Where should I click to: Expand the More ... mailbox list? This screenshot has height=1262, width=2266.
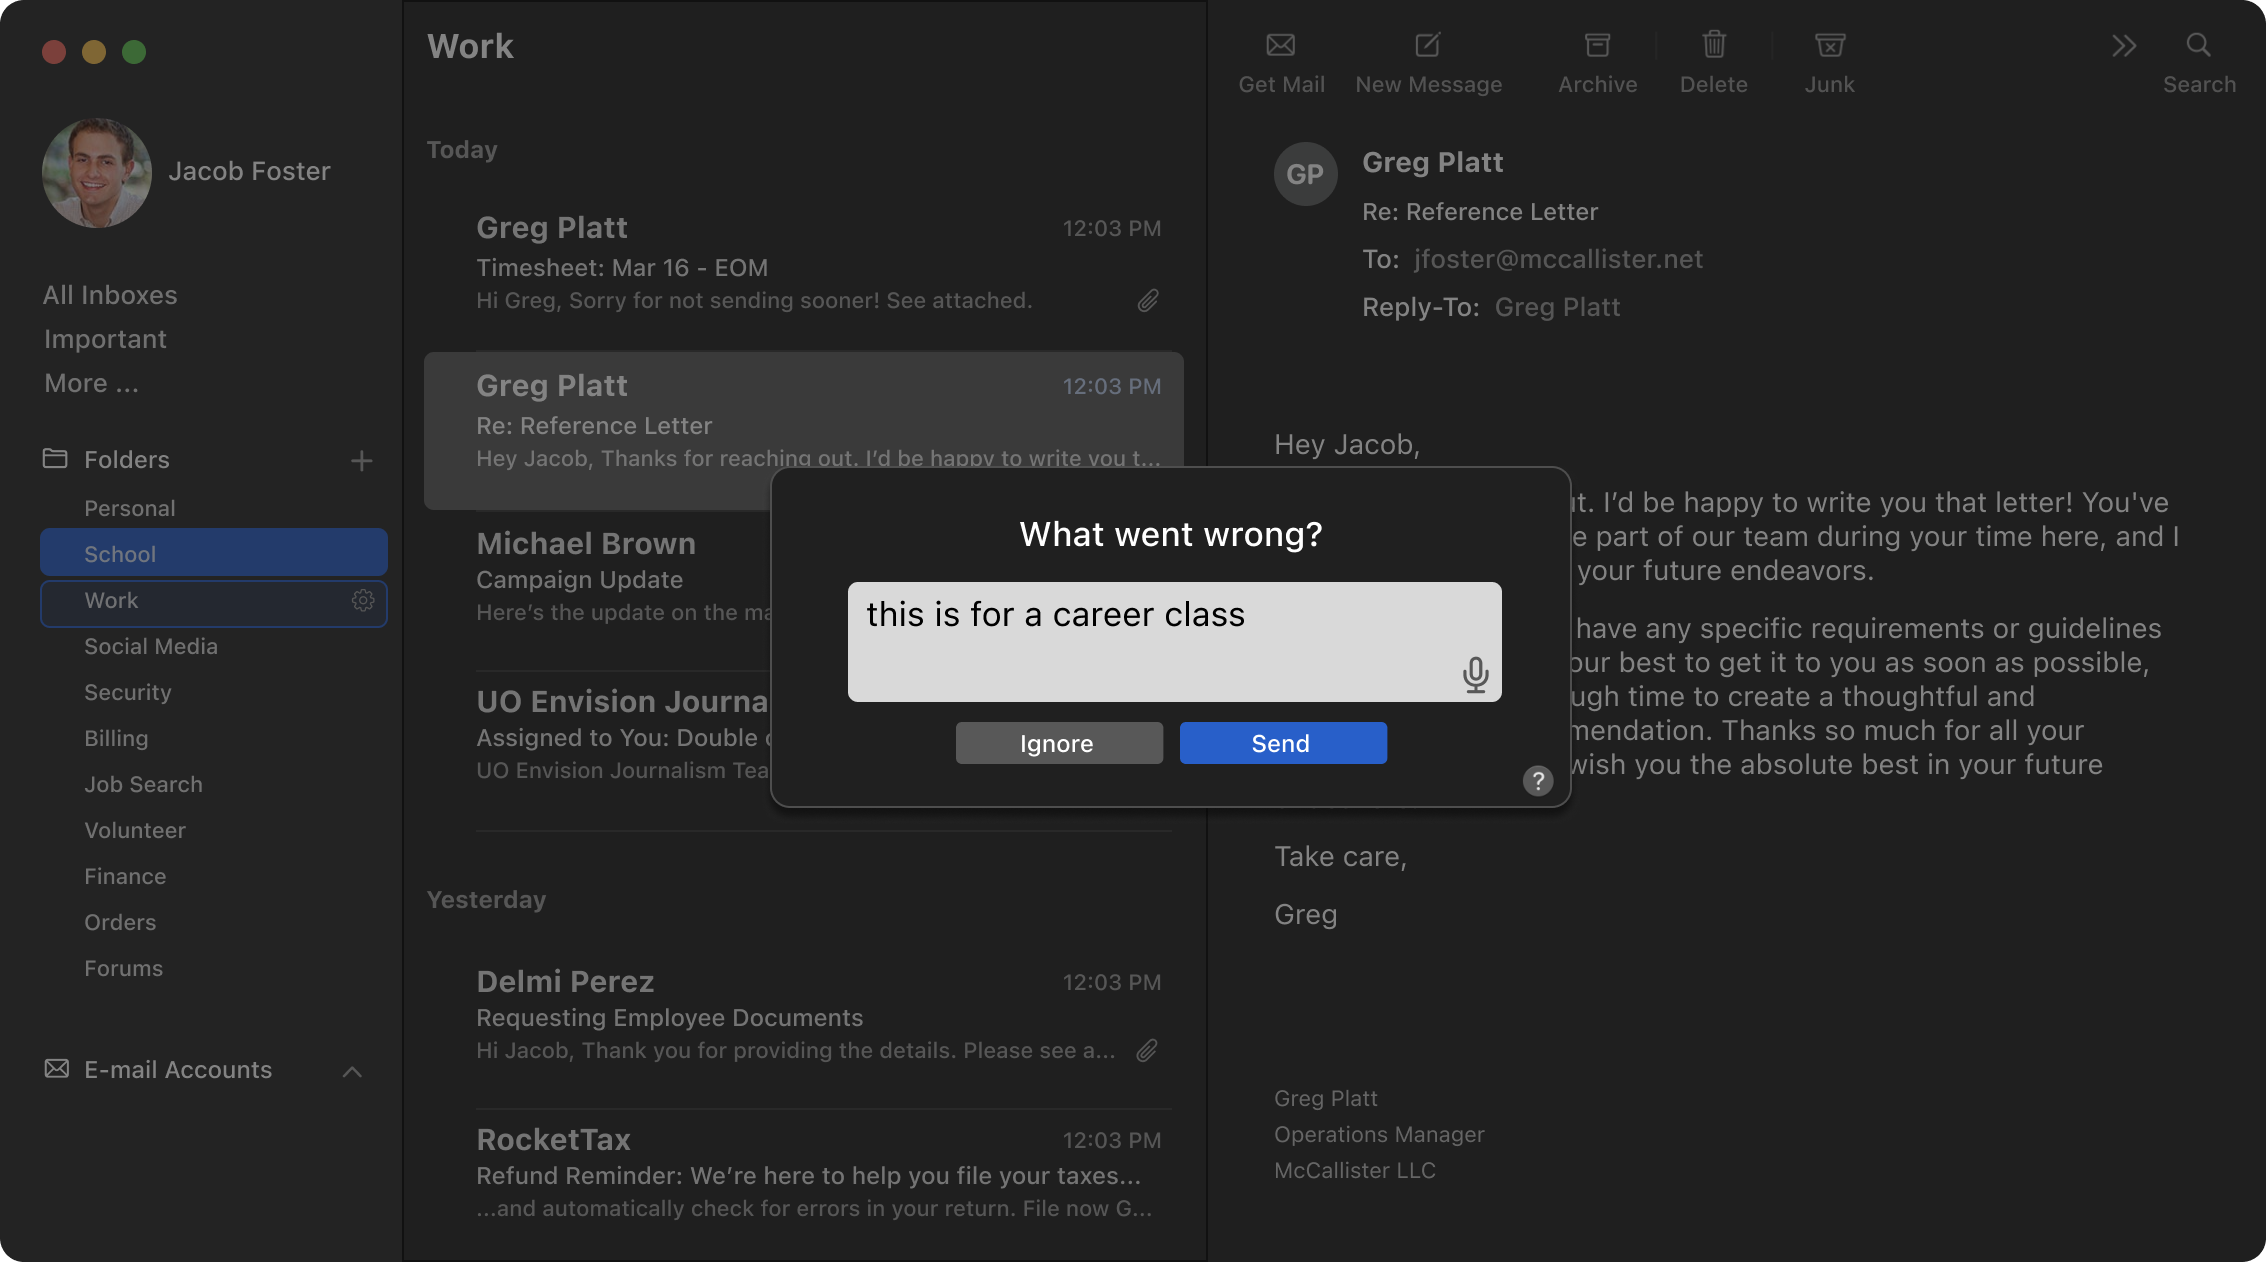(91, 384)
